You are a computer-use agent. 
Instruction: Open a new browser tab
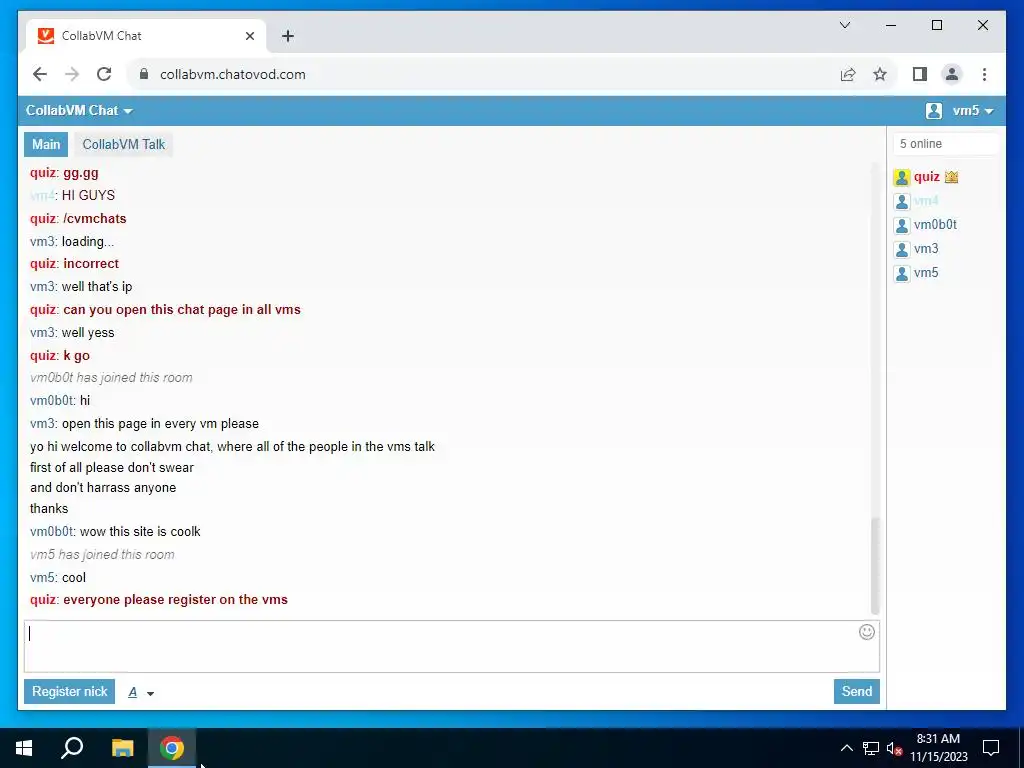(288, 36)
